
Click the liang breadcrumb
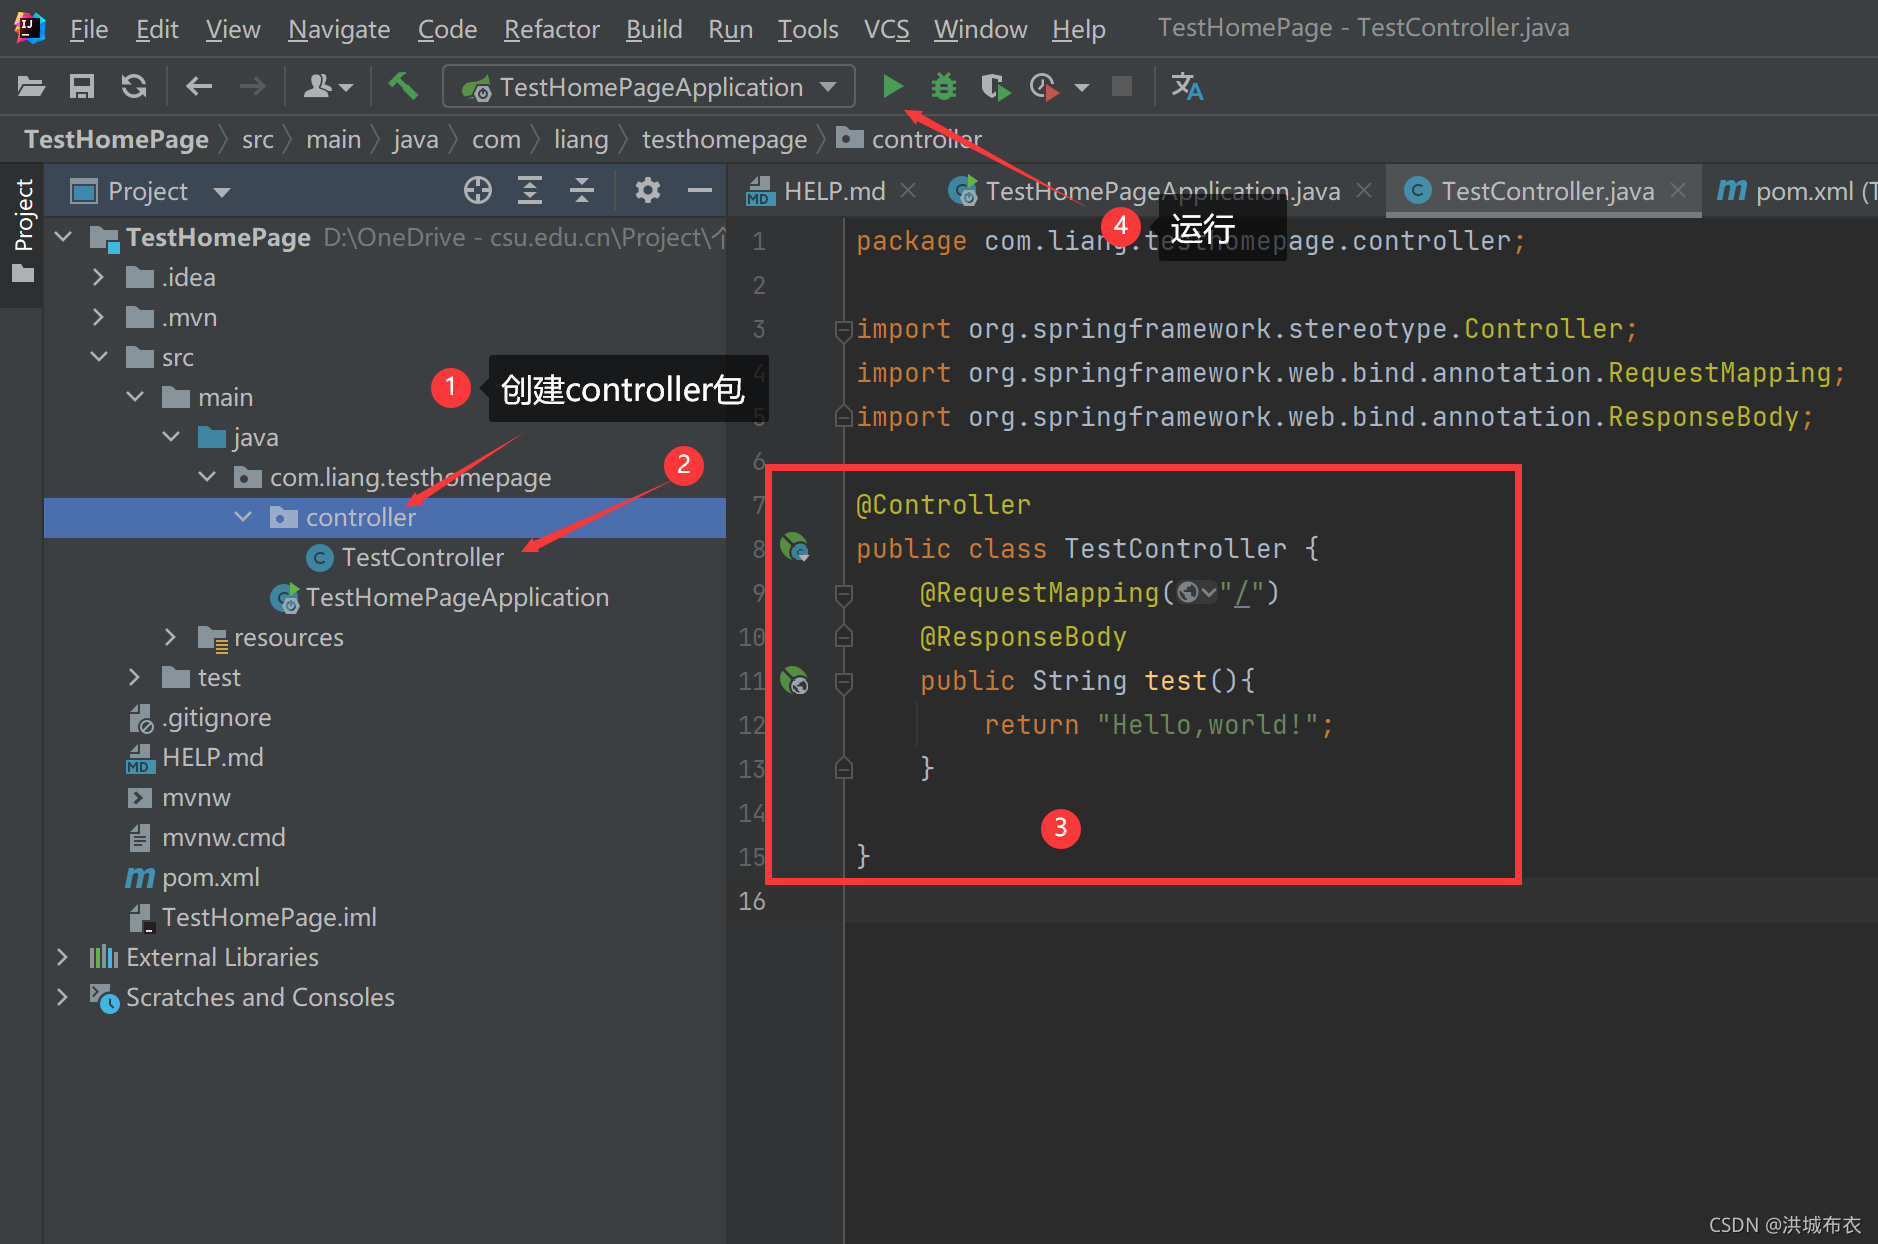[x=581, y=139]
